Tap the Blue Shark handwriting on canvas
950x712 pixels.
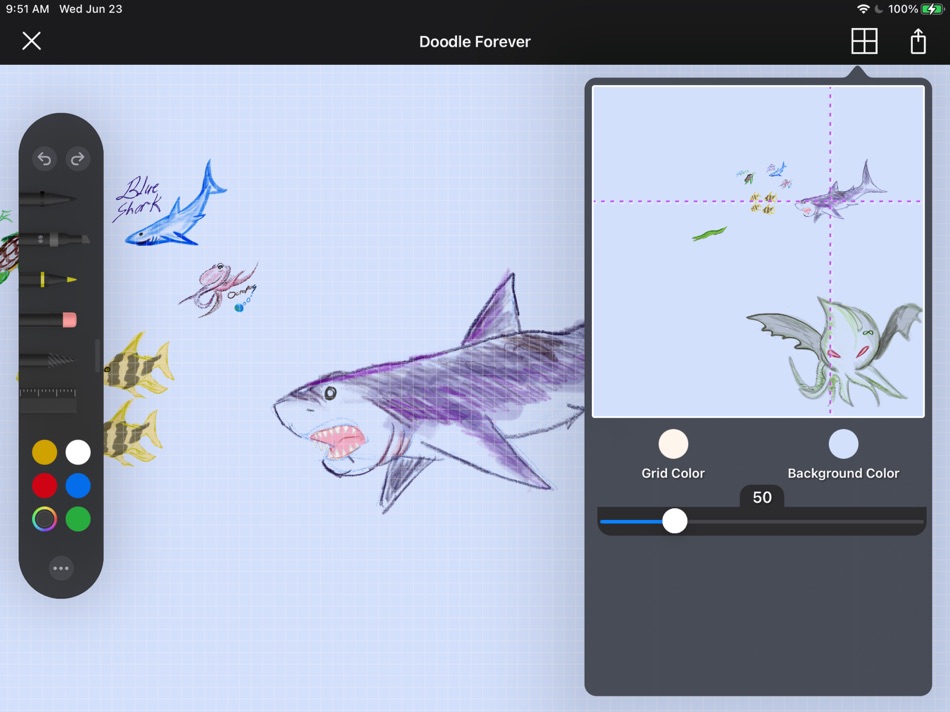tap(139, 198)
